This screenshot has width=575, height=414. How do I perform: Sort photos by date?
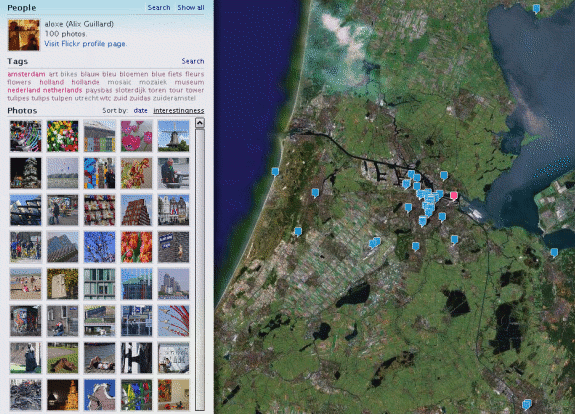(140, 110)
